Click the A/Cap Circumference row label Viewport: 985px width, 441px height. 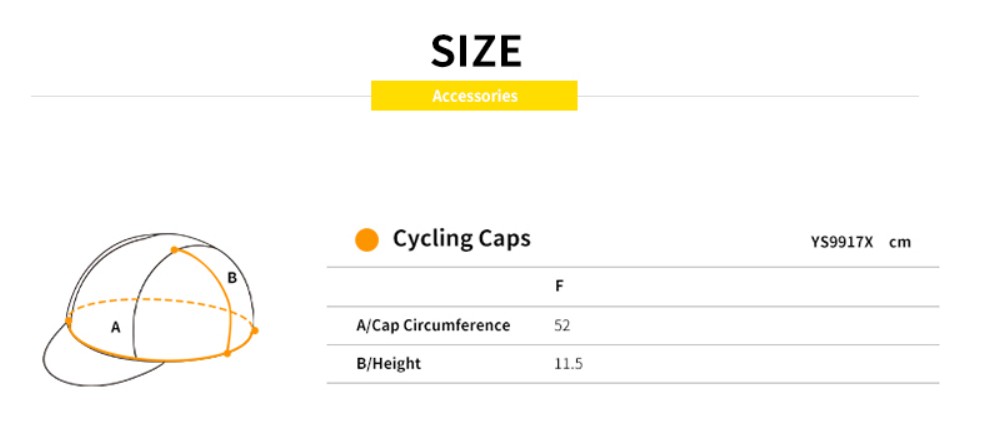click(x=433, y=325)
